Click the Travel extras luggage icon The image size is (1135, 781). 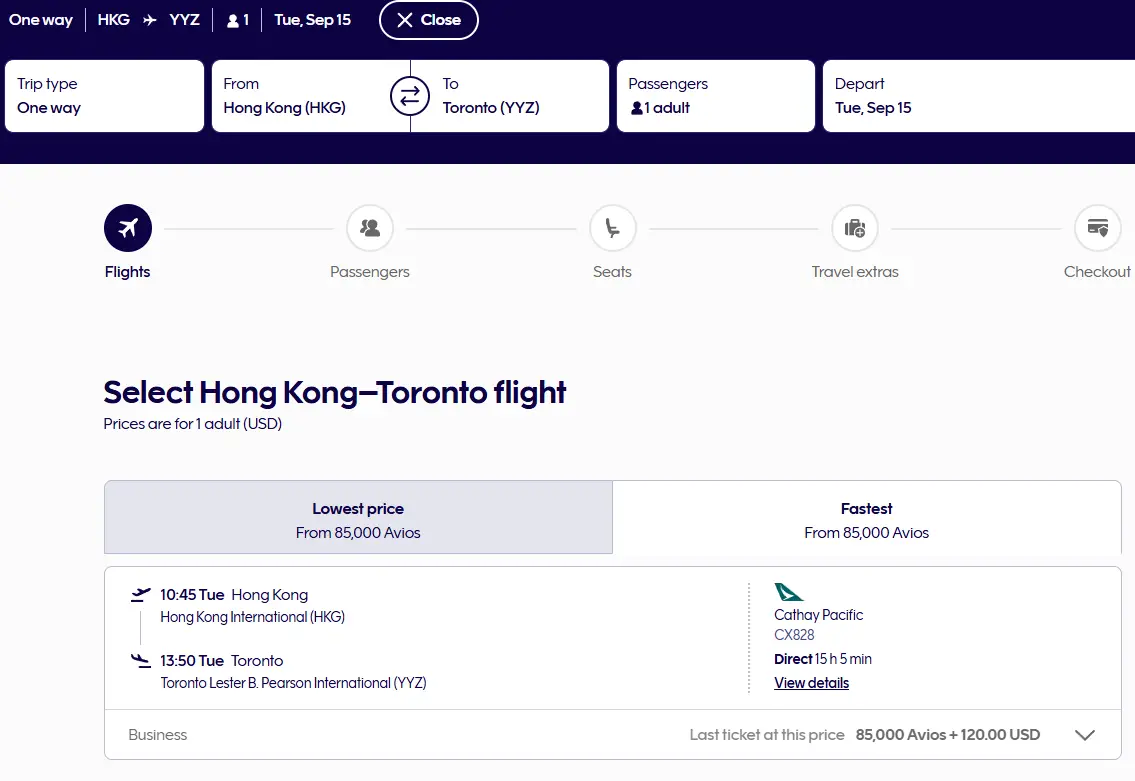[855, 228]
